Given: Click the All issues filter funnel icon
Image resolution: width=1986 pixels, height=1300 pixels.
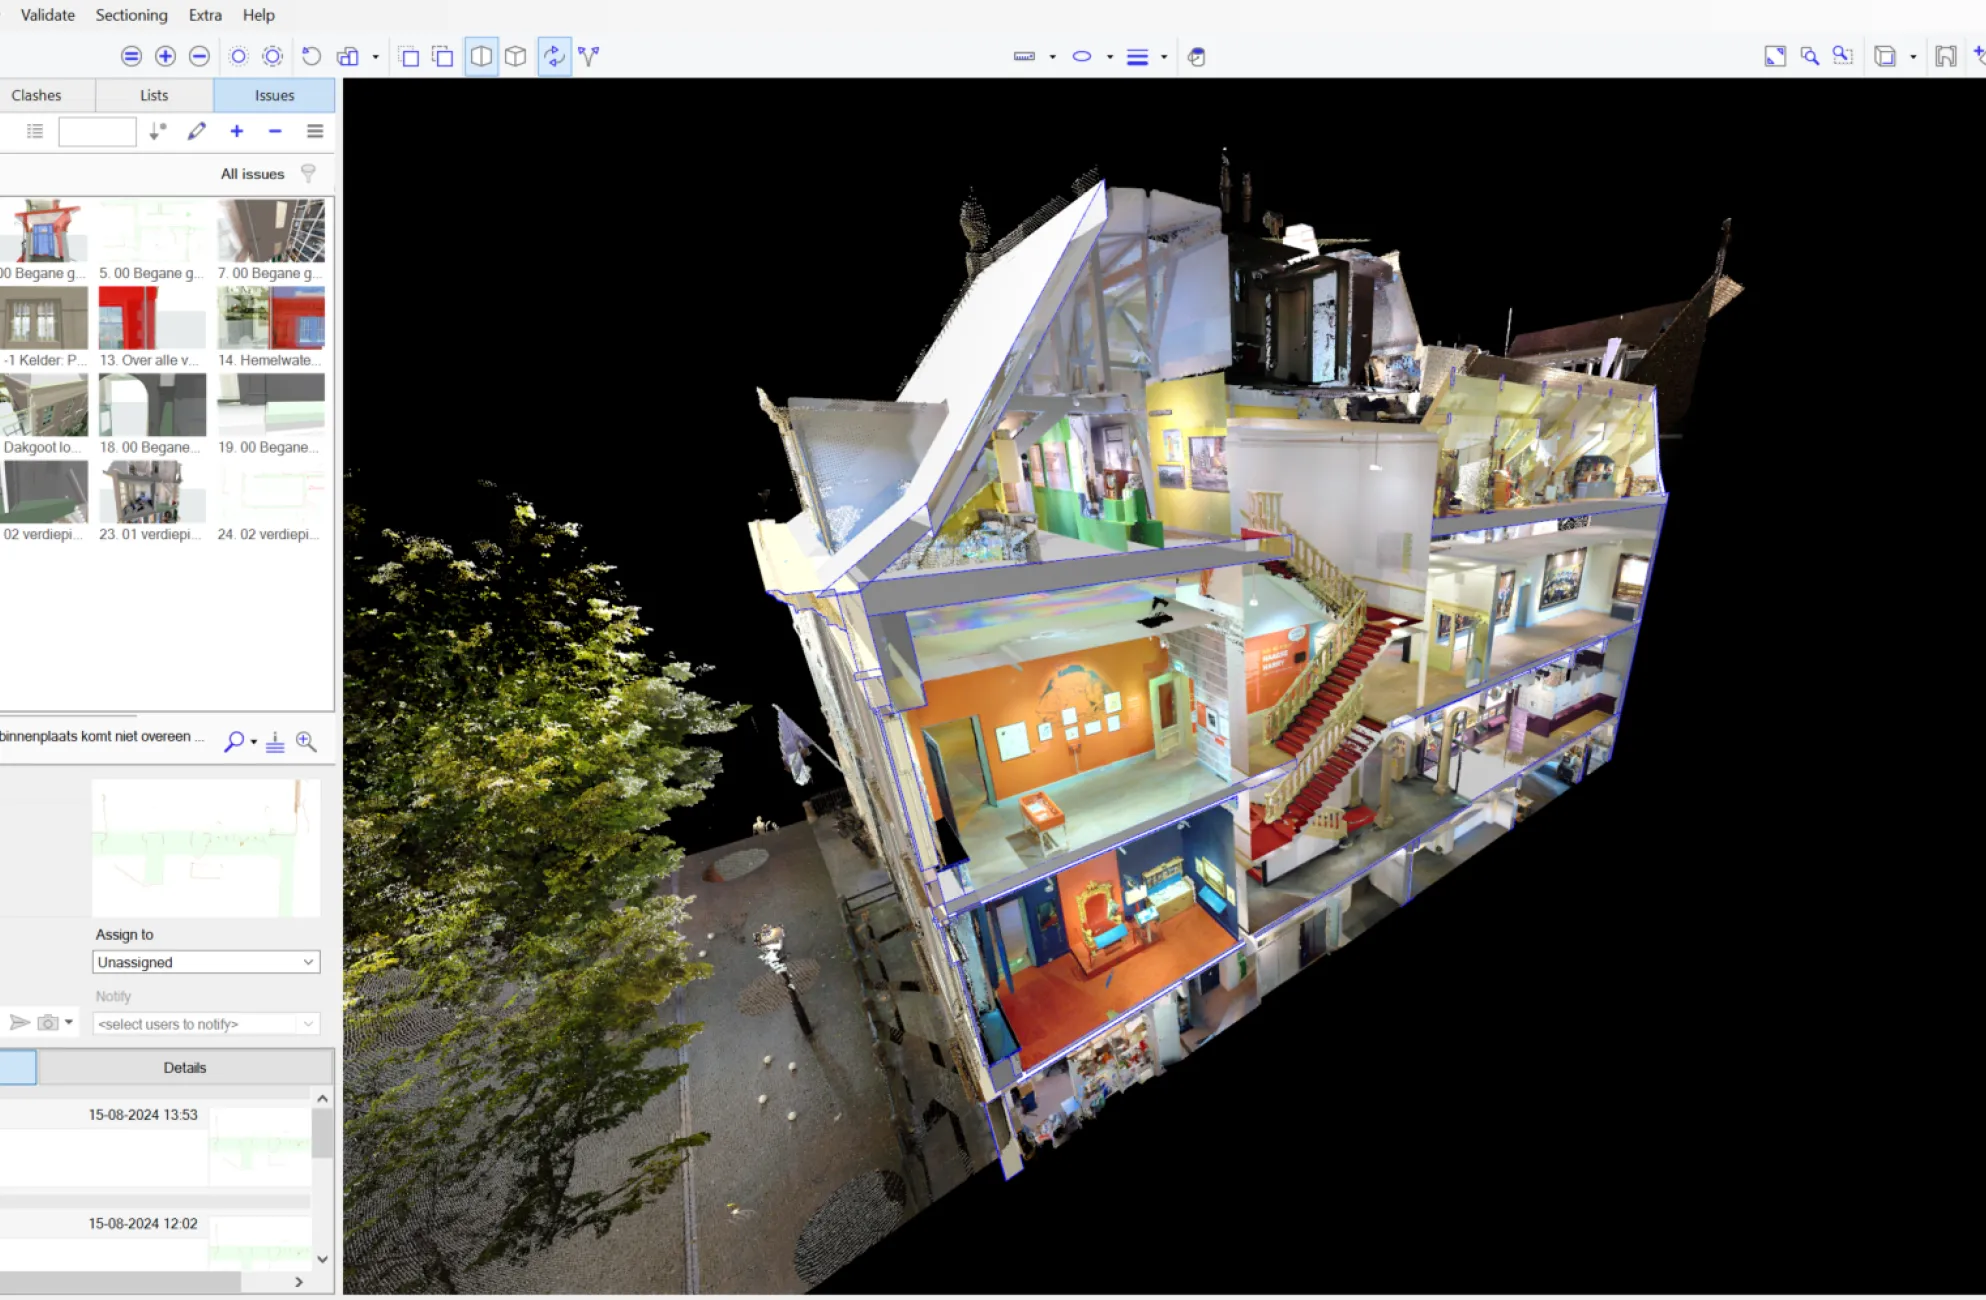Looking at the screenshot, I should point(308,173).
